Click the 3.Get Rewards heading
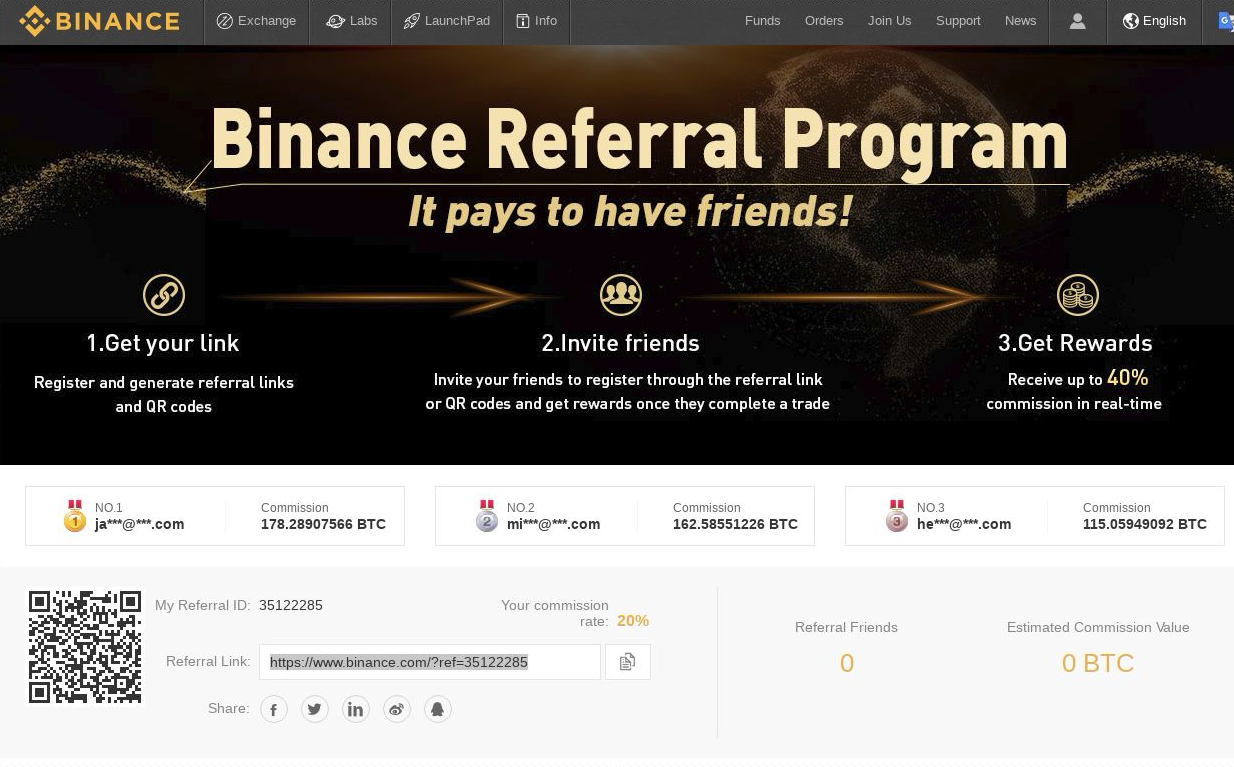 (x=1075, y=343)
